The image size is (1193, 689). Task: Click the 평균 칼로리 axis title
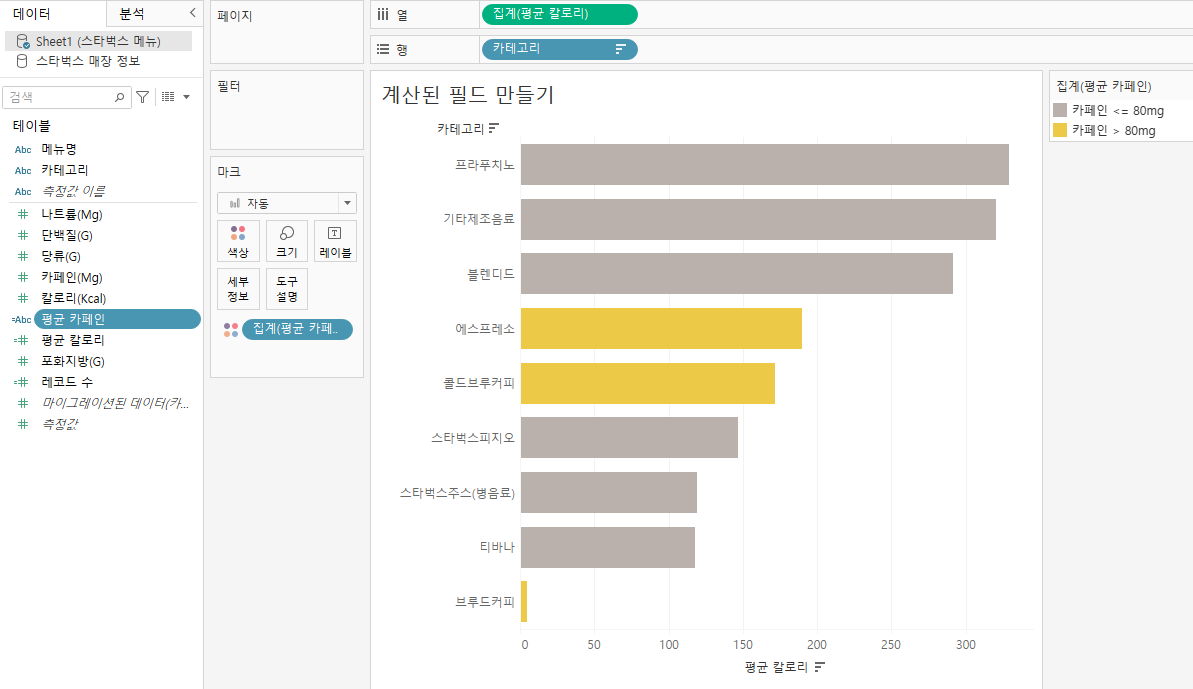(x=775, y=667)
